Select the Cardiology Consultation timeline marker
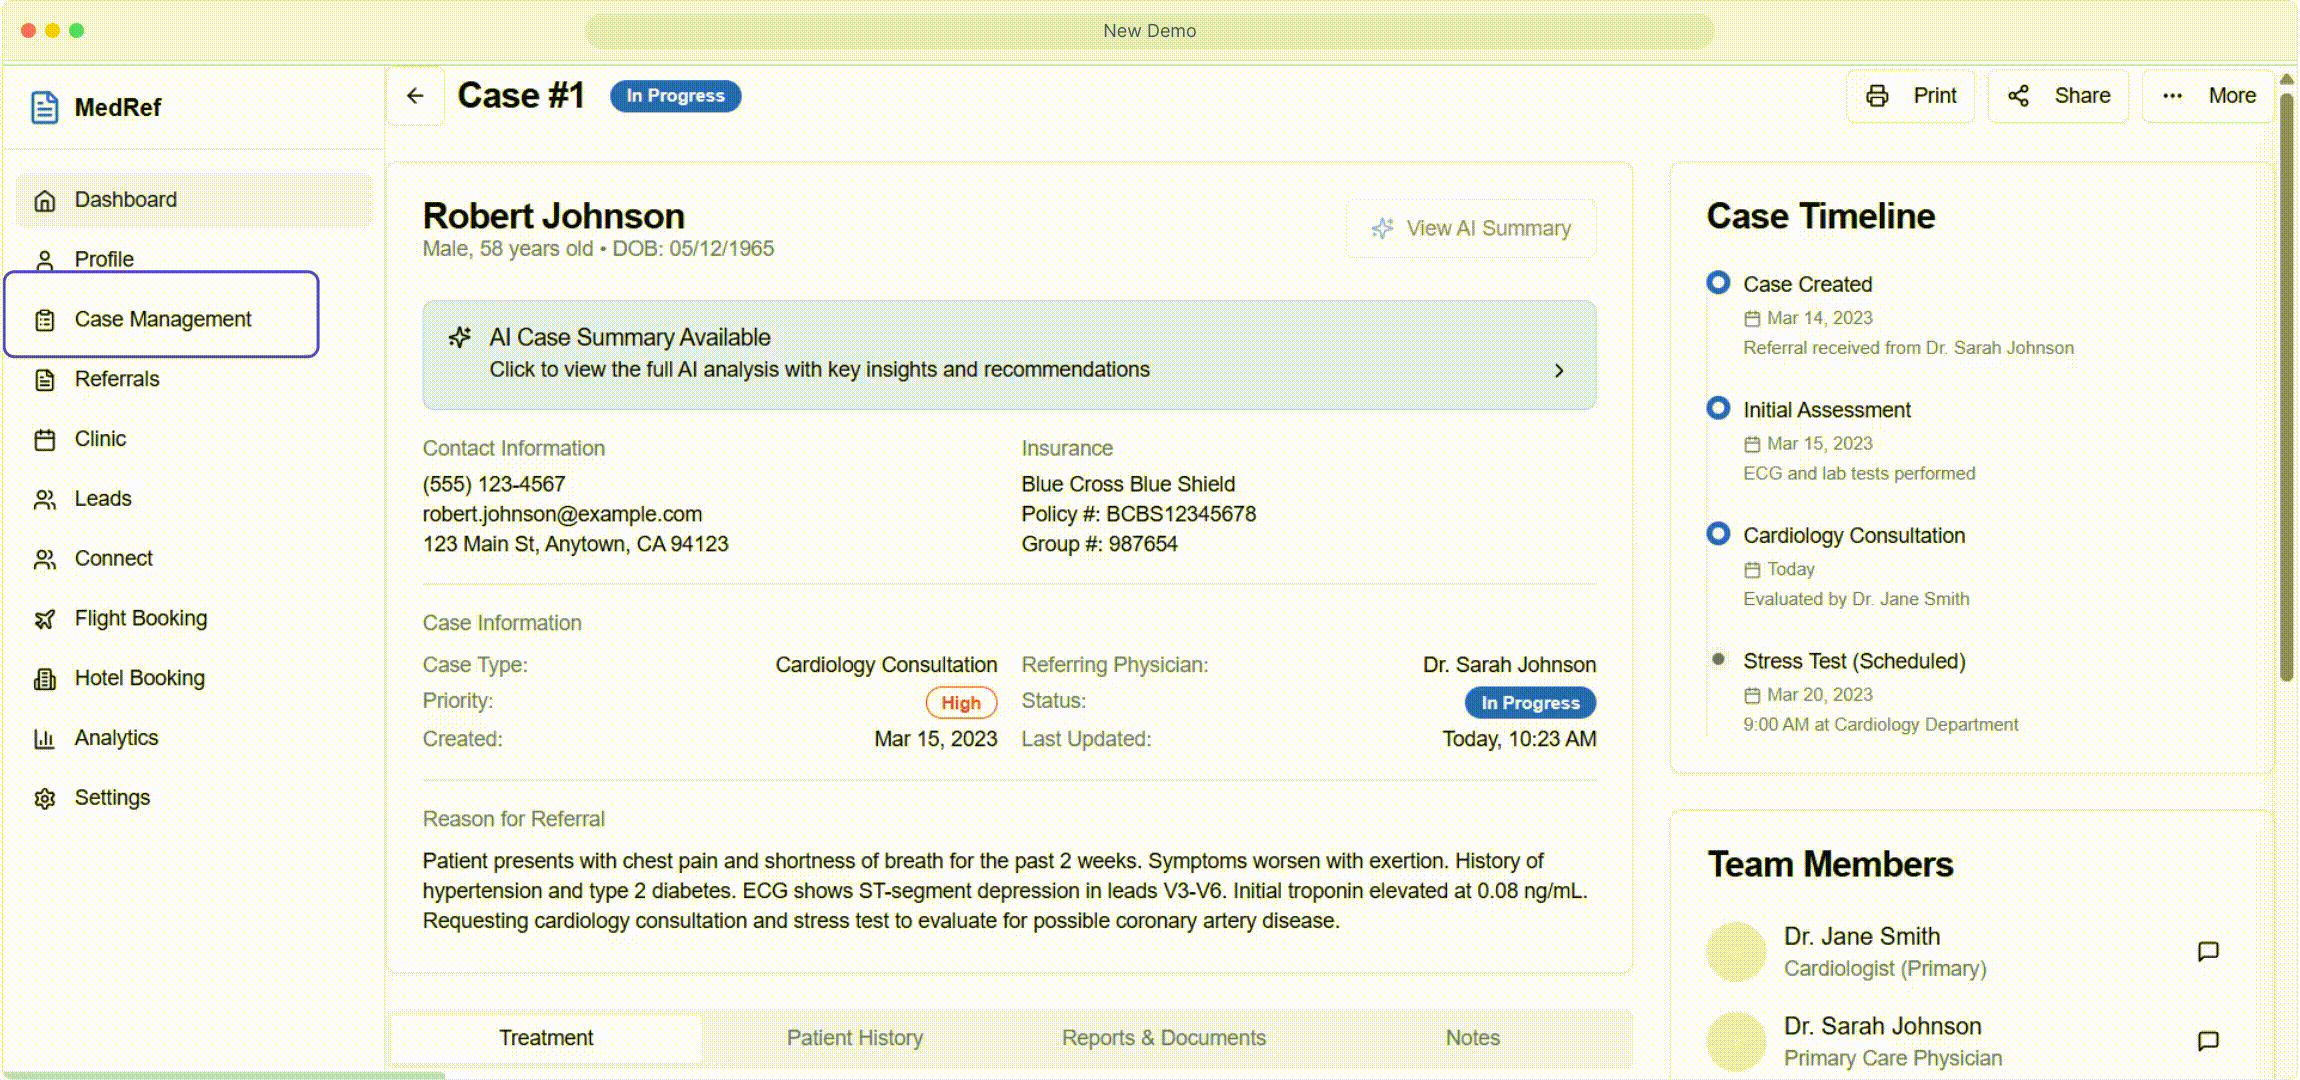 coord(1717,534)
